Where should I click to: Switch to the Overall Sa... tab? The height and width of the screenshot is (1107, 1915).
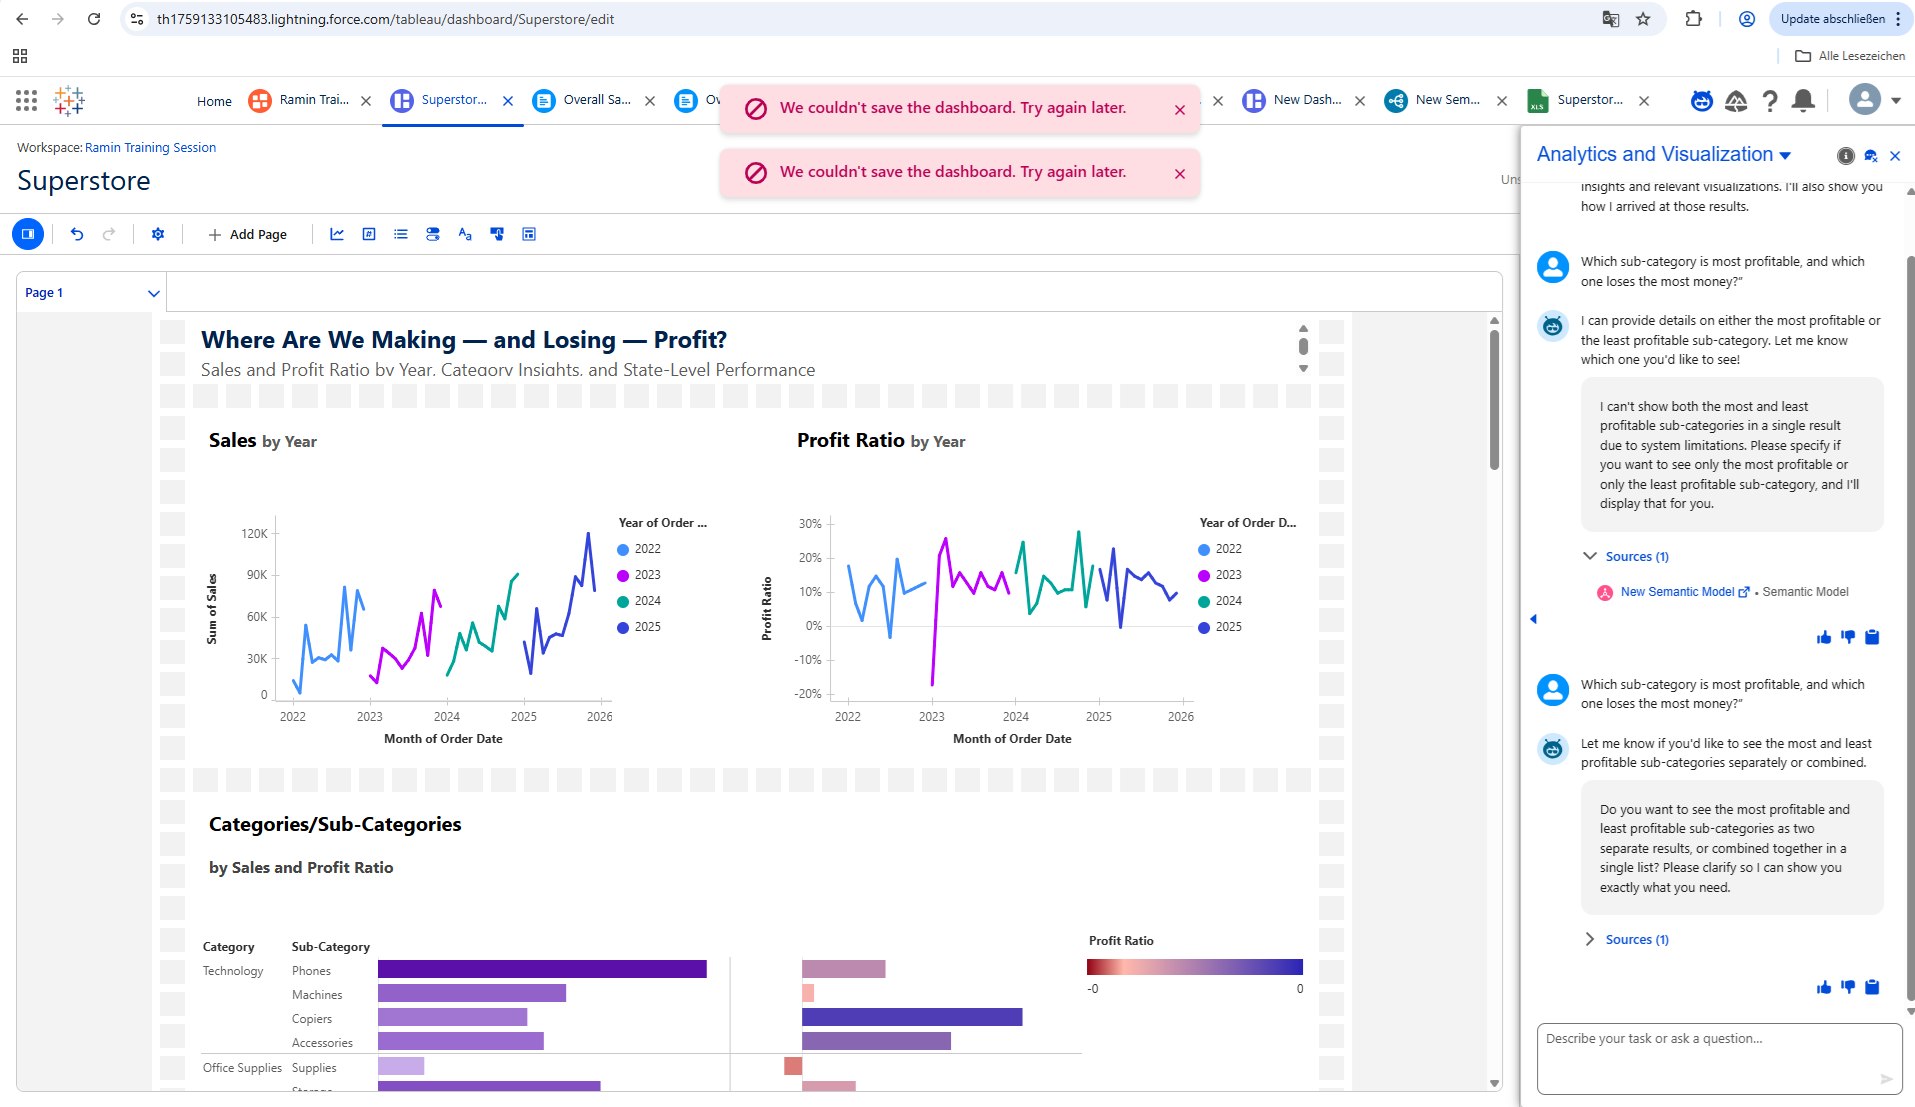point(596,100)
